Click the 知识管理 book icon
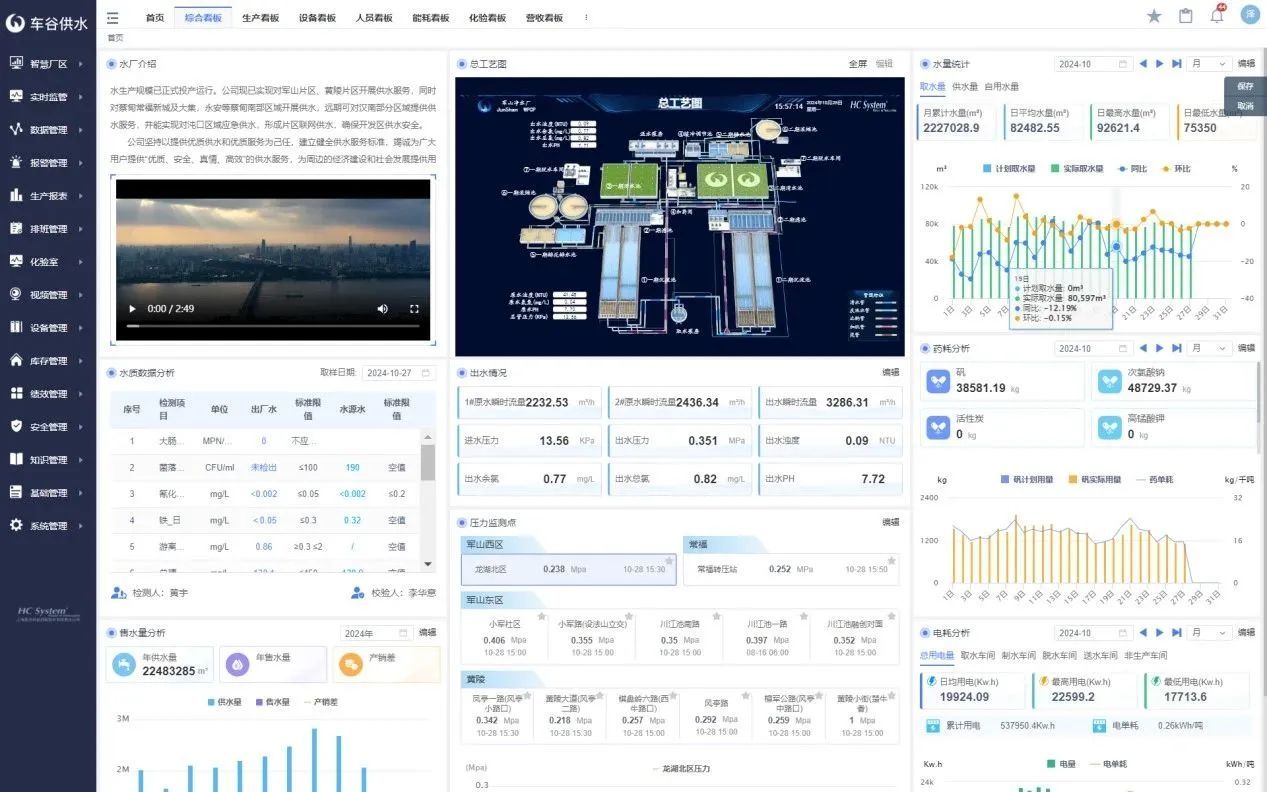The image size is (1267, 792). pyautogui.click(x=16, y=459)
